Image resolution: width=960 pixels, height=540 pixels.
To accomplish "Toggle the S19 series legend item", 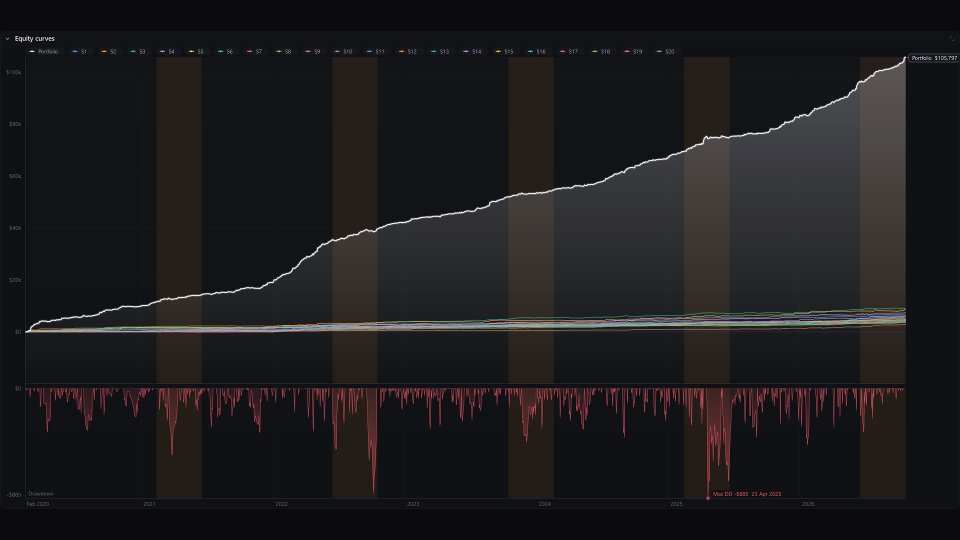I will click(x=633, y=51).
